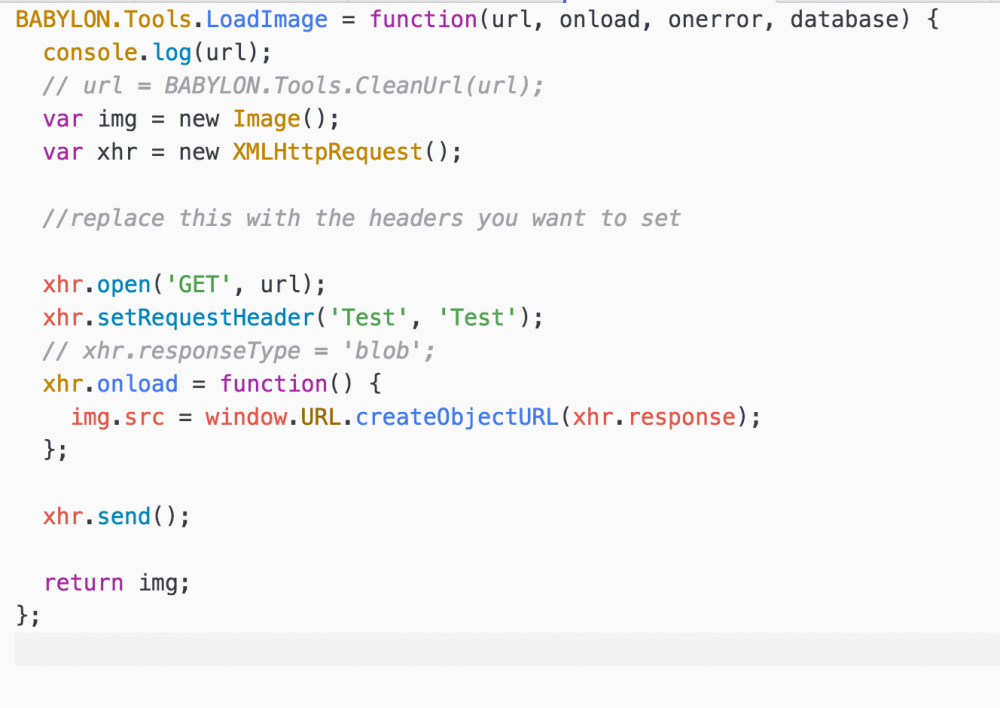Click the 'onerror' parameter in the function signature
Image resolution: width=1000 pixels, height=708 pixels.
715,19
